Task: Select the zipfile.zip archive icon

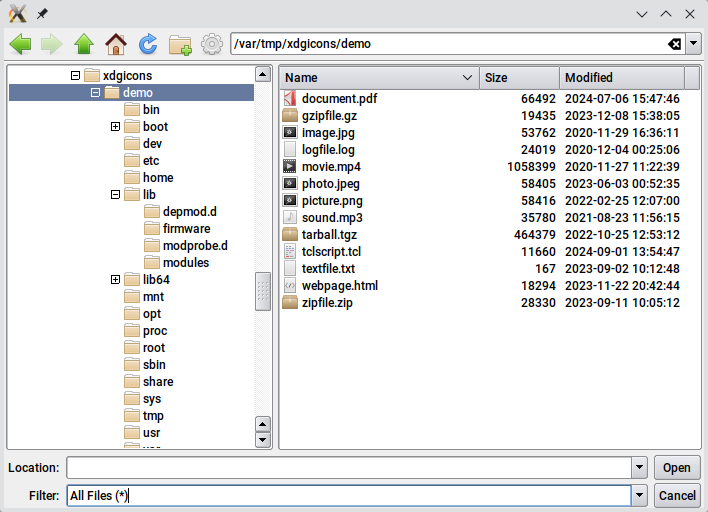Action: [290, 303]
